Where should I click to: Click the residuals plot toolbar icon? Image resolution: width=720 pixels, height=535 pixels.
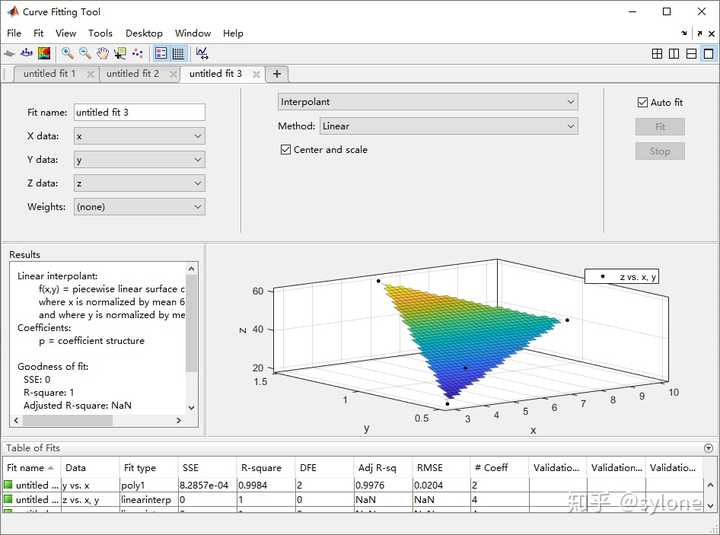click(26, 54)
